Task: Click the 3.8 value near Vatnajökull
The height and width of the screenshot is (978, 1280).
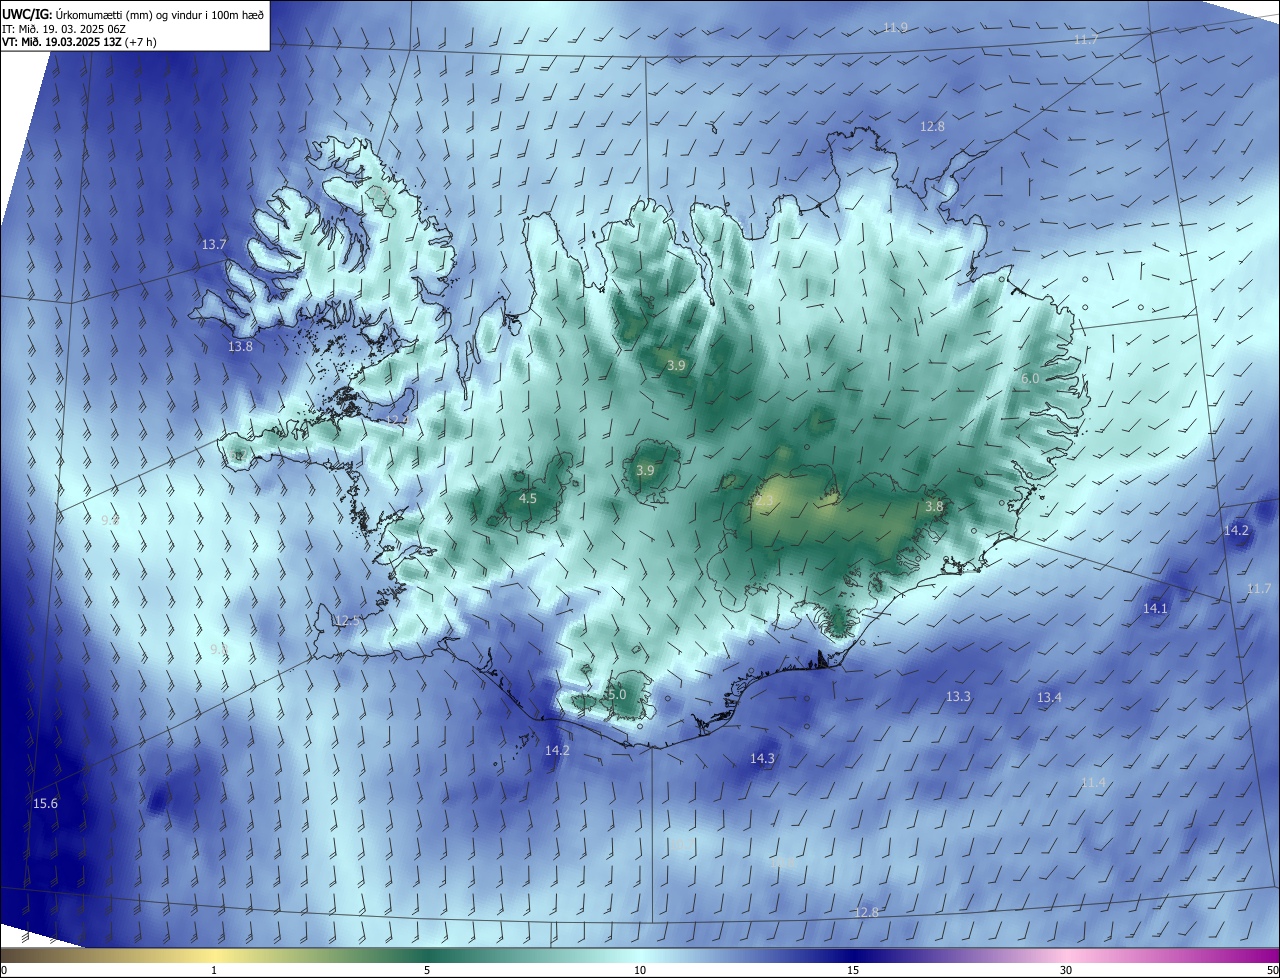Action: tap(934, 507)
